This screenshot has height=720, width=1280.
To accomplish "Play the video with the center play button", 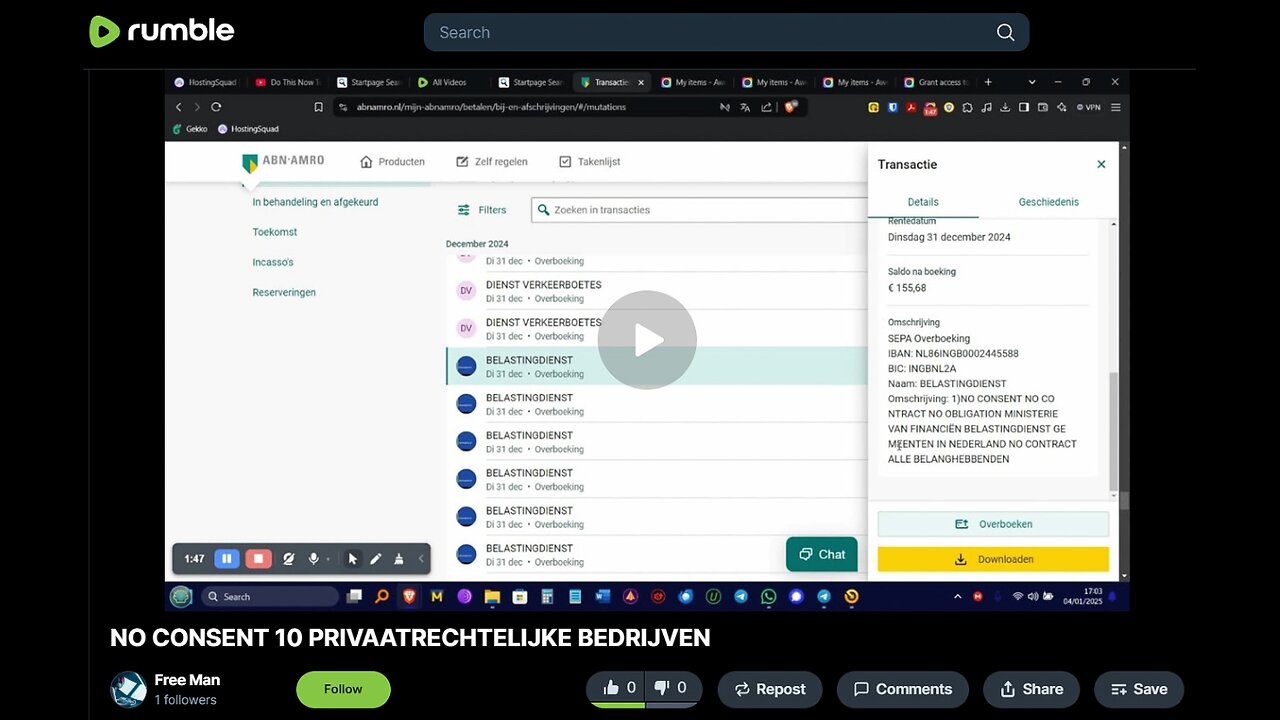I will 647,340.
